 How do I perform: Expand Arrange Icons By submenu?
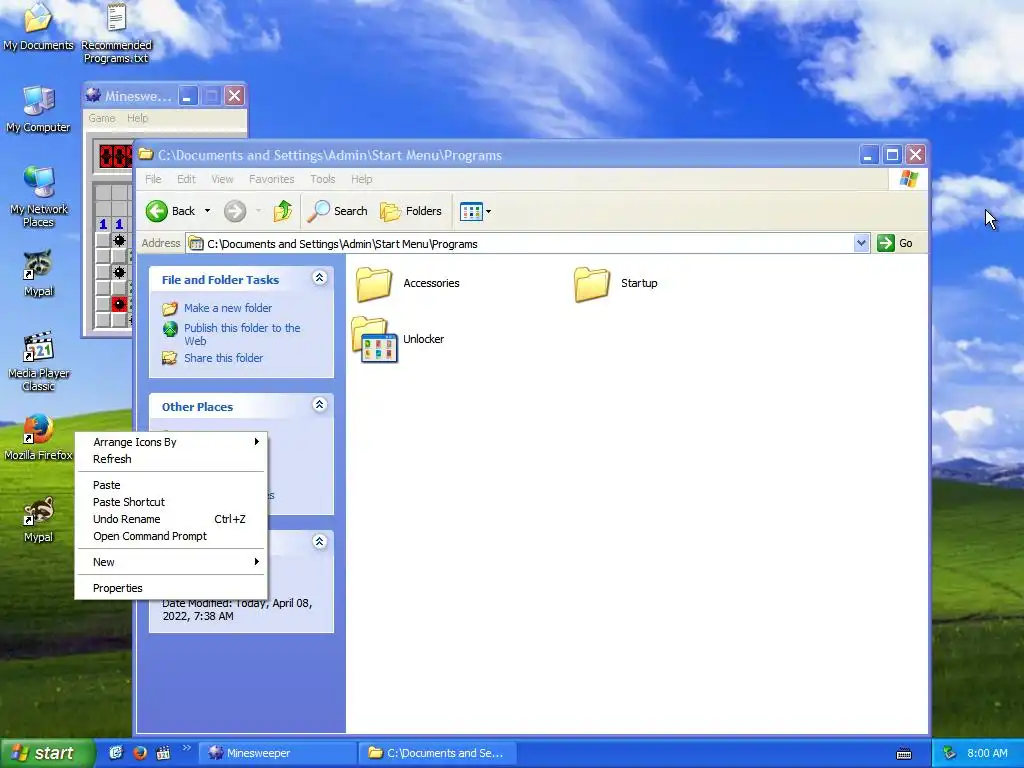pyautogui.click(x=171, y=442)
